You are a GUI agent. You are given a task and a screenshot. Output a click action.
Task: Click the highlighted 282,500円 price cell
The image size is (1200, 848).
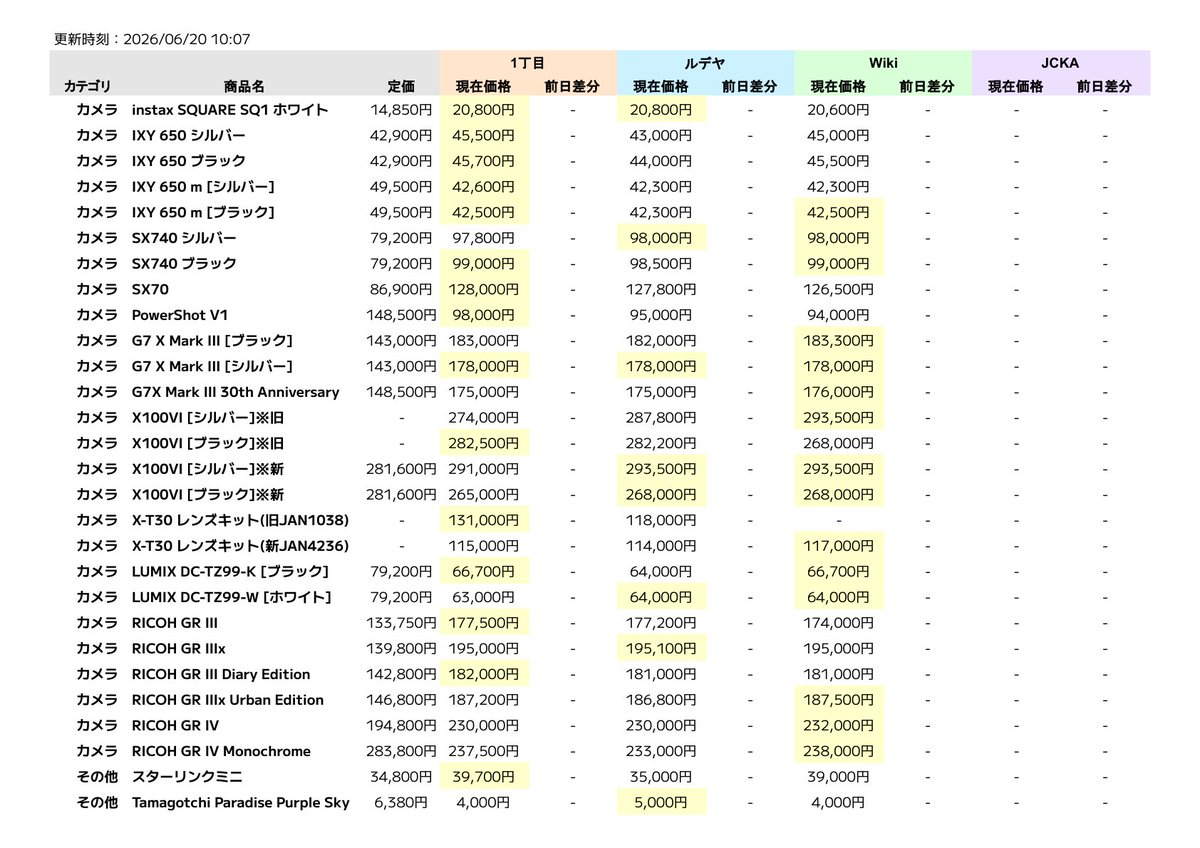[x=484, y=443]
